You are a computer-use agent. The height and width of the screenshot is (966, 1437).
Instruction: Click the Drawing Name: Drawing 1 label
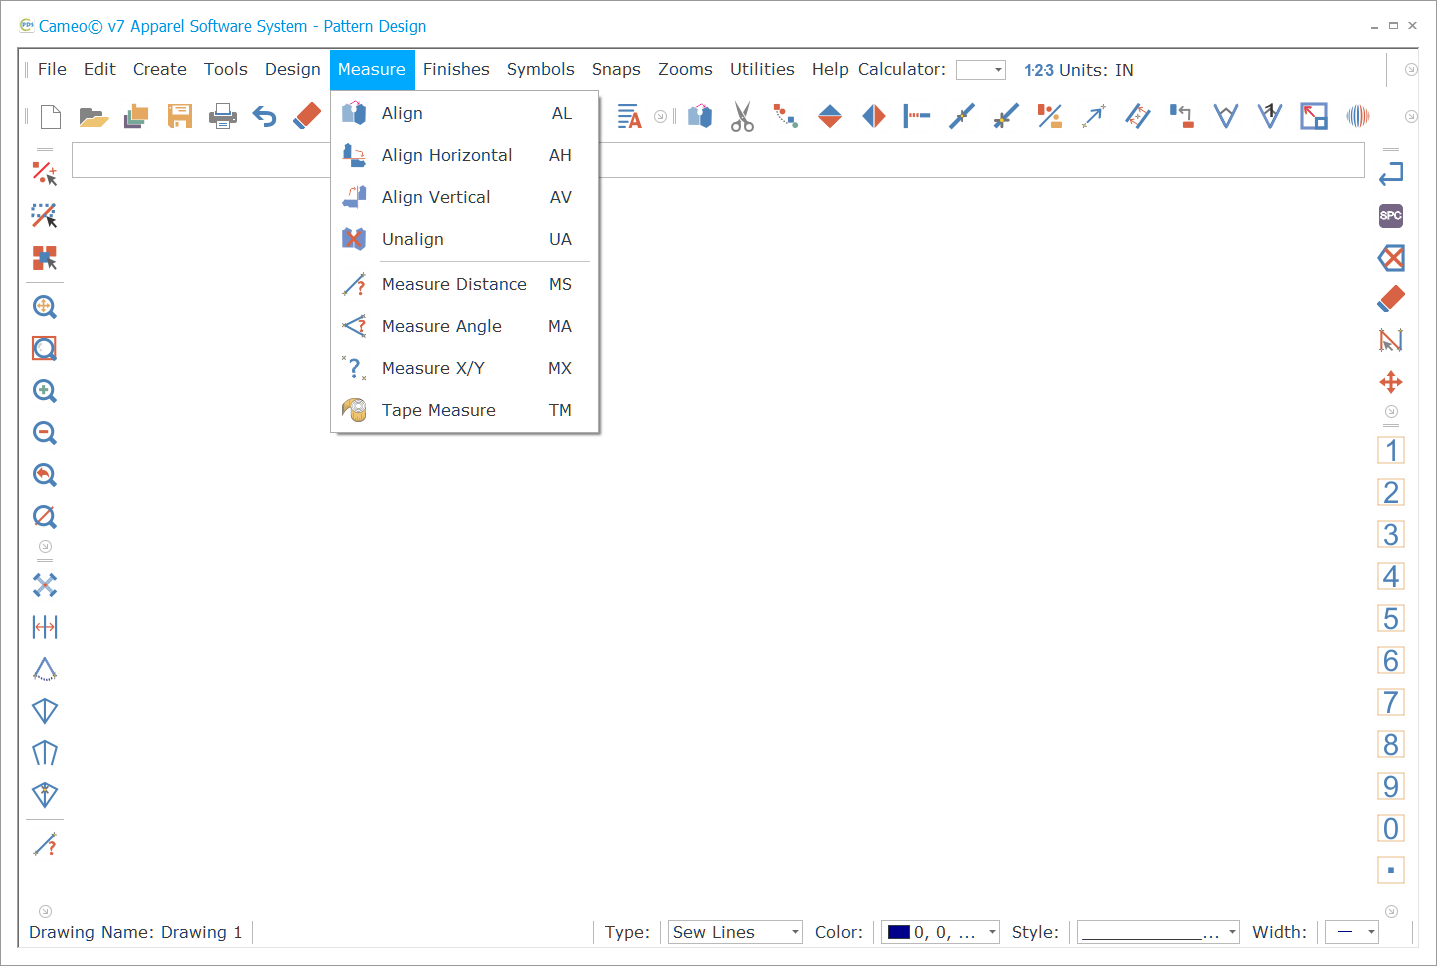(x=136, y=932)
